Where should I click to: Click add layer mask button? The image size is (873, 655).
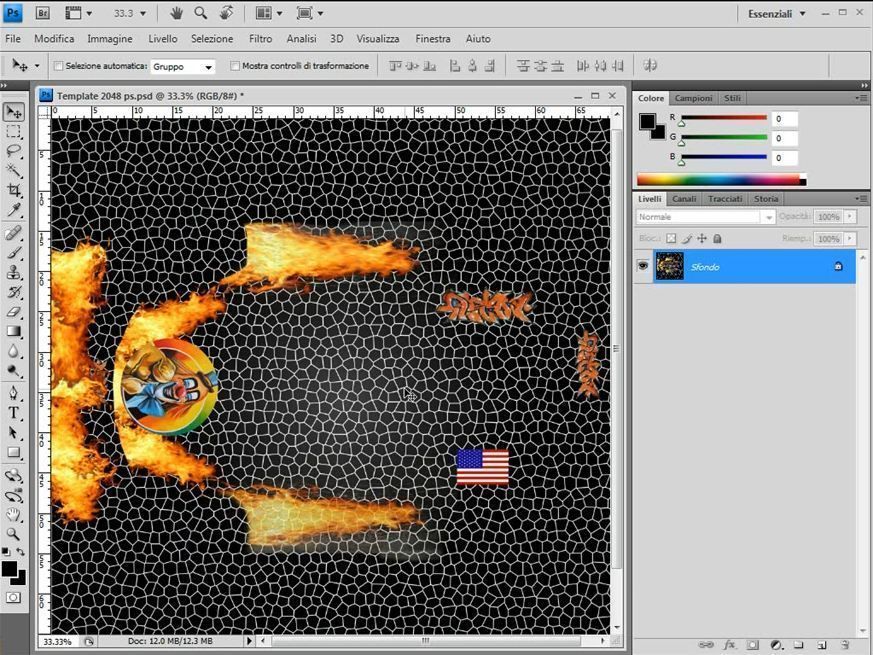pyautogui.click(x=753, y=645)
